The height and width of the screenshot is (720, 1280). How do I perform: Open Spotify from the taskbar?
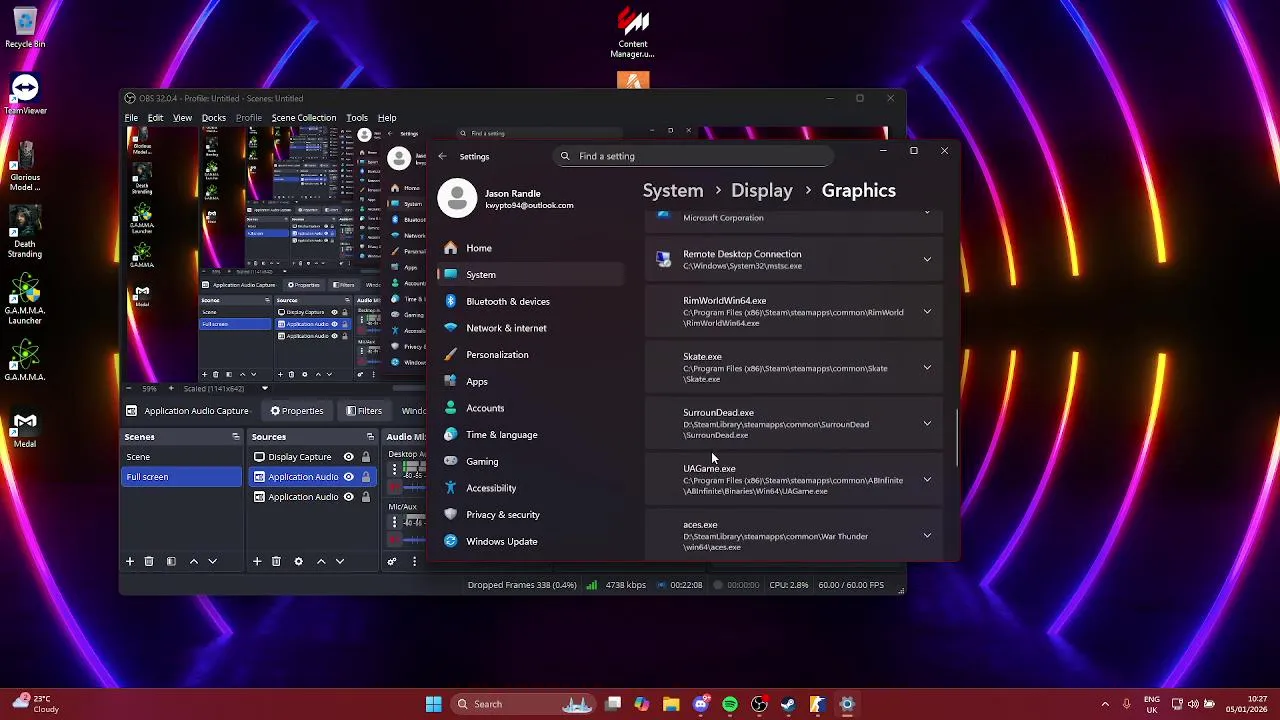[x=730, y=704]
